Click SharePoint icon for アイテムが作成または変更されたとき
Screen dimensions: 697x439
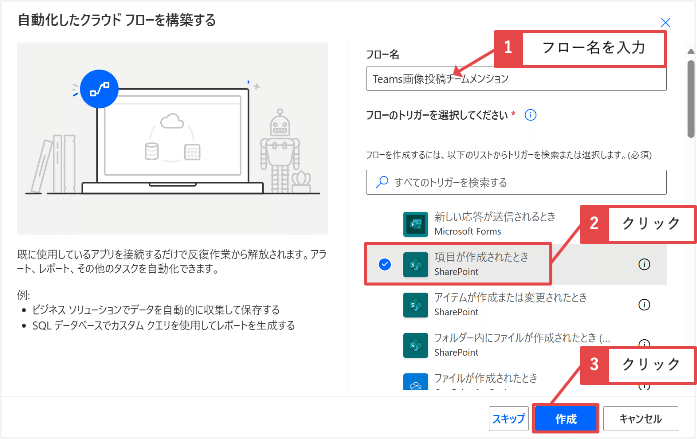[415, 305]
